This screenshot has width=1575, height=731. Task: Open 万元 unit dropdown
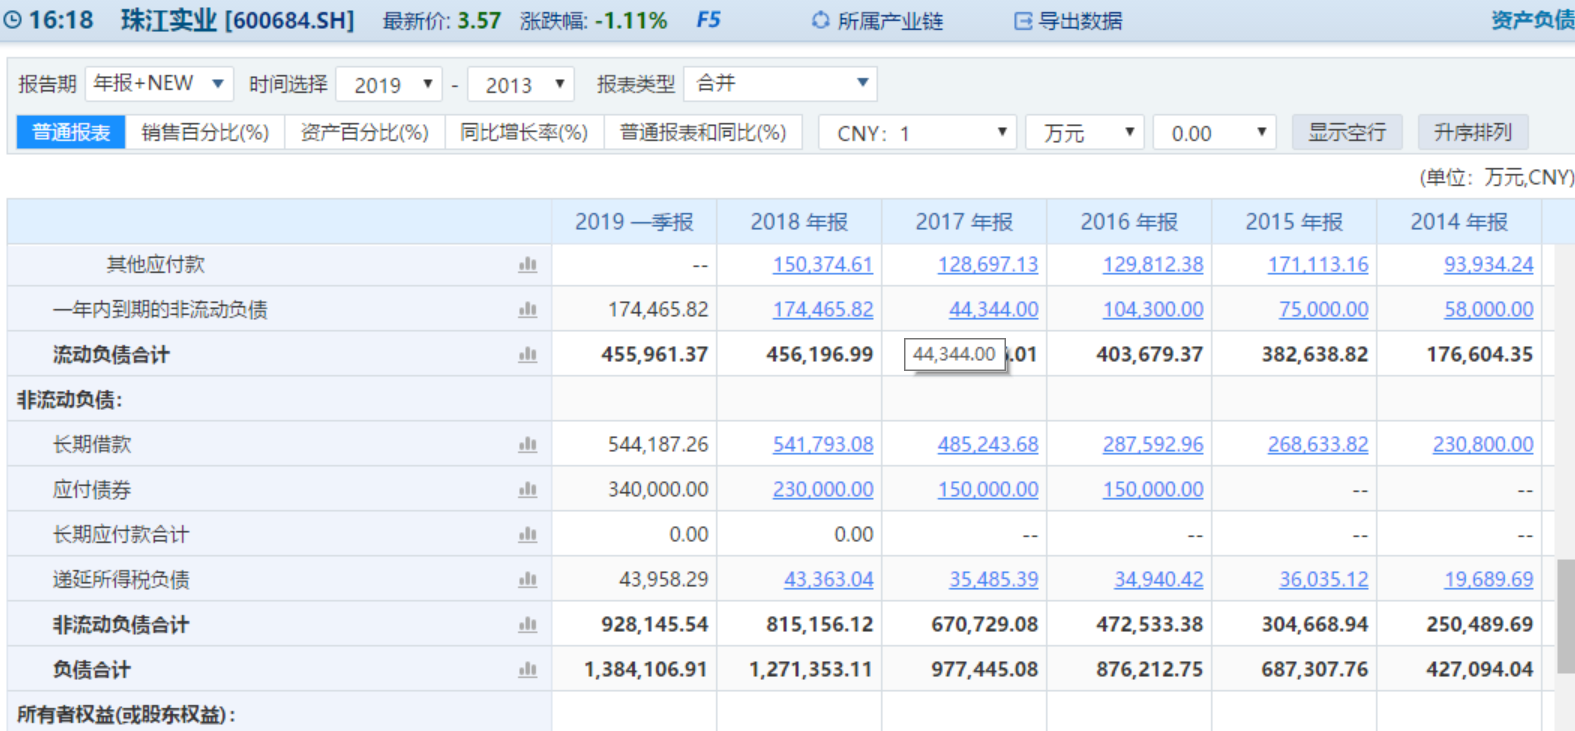(1085, 133)
